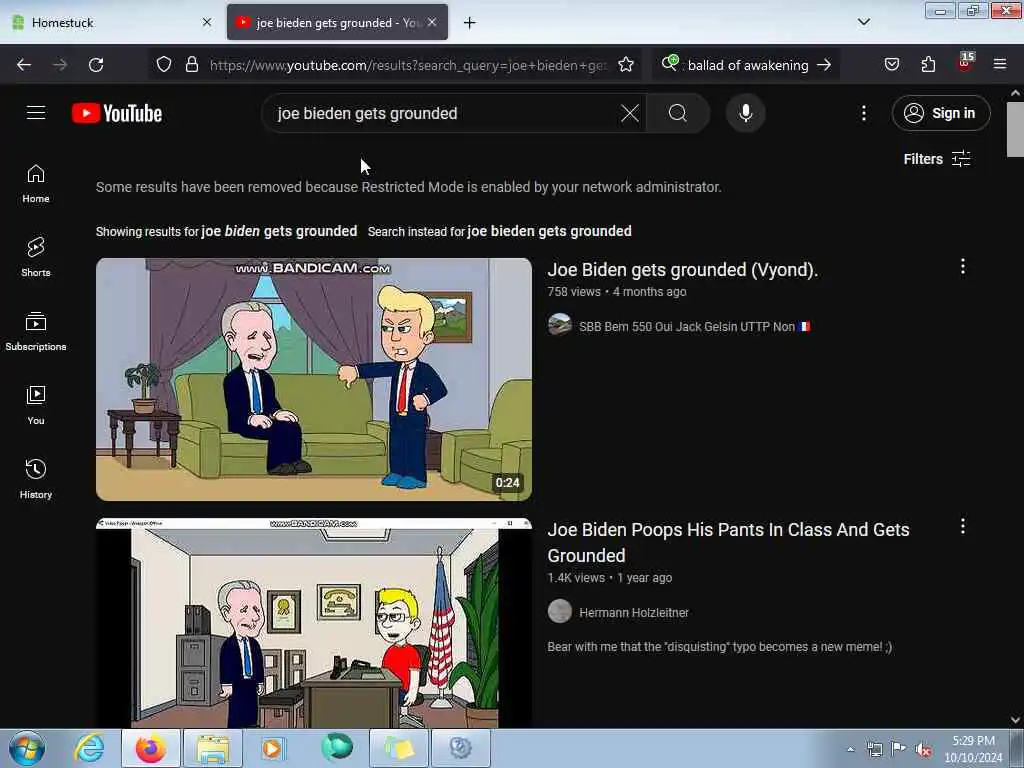Start voice search with microphone icon

coord(746,113)
